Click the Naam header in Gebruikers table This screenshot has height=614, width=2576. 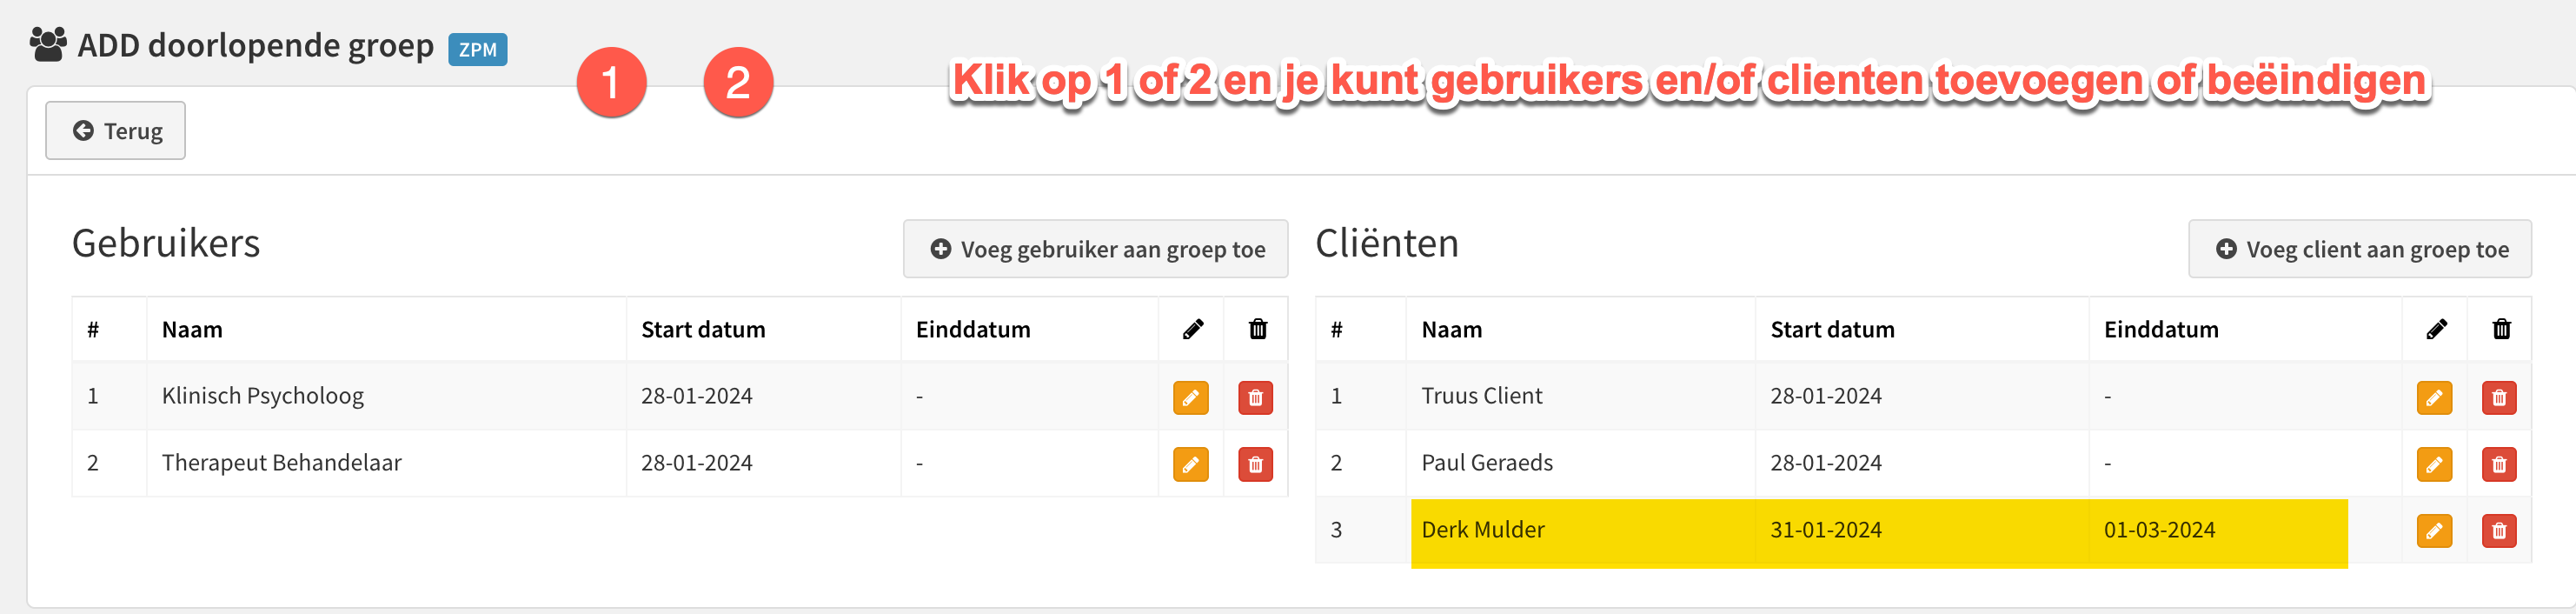[x=192, y=329]
